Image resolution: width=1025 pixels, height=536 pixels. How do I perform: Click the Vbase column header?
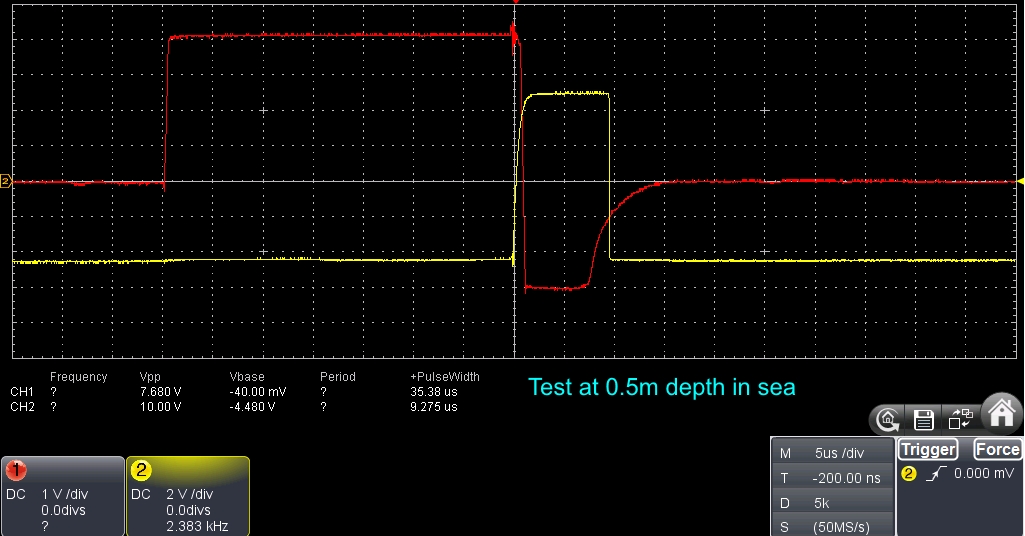click(x=247, y=377)
